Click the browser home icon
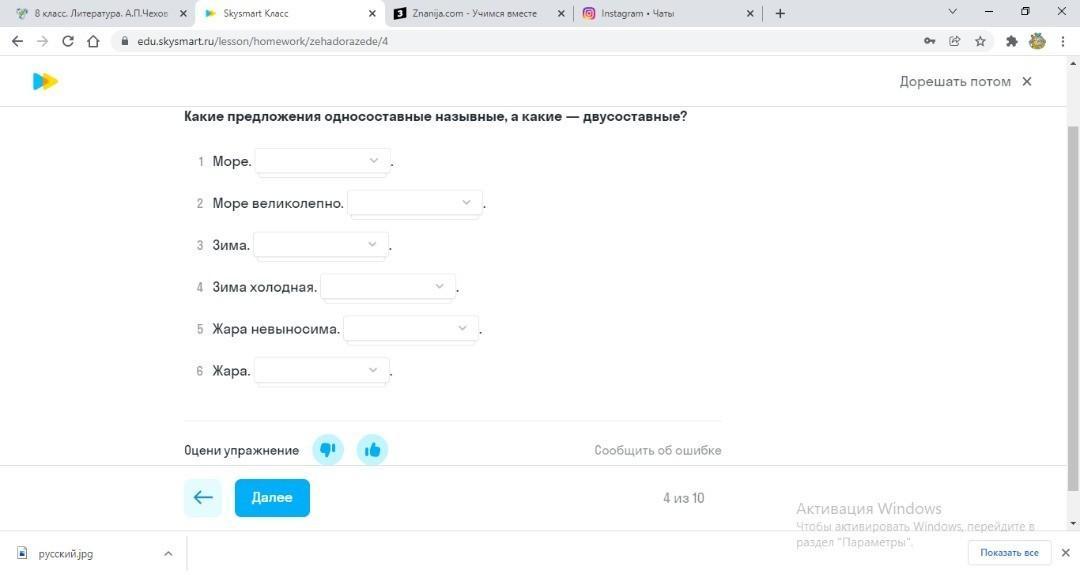This screenshot has width=1080, height=575. coord(93,41)
